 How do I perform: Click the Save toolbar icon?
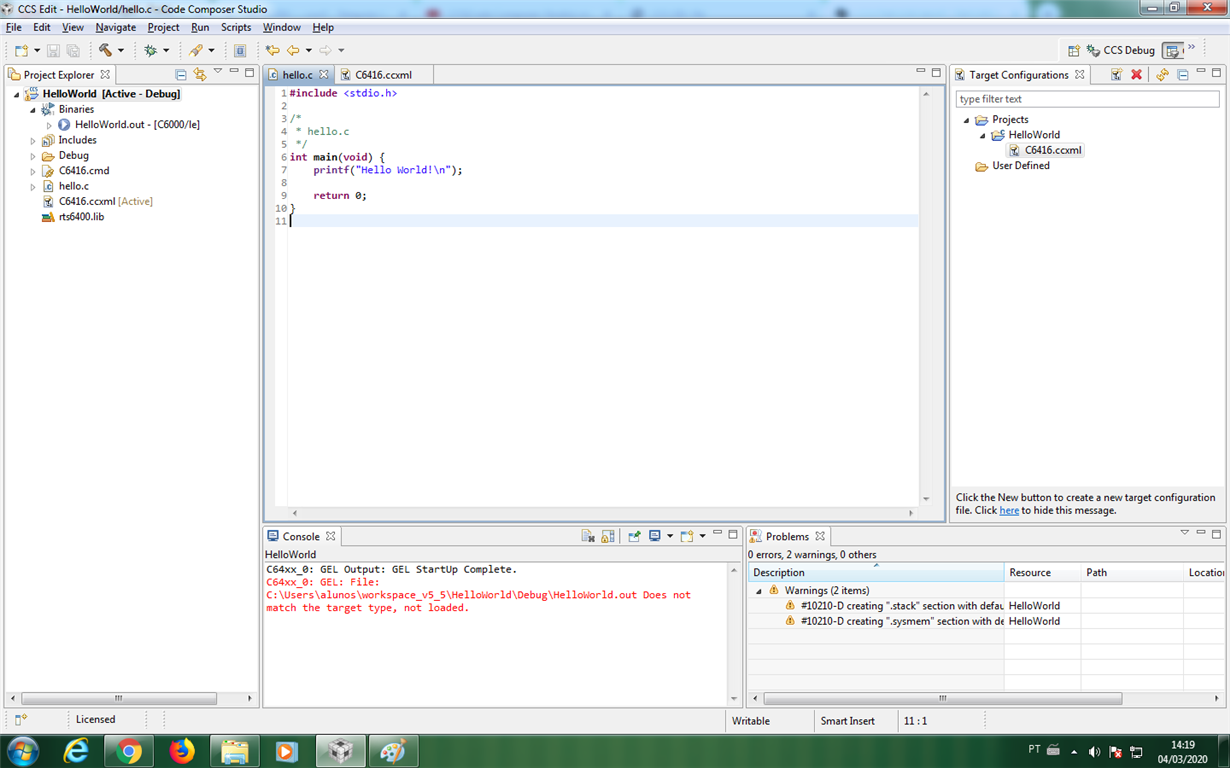click(54, 50)
